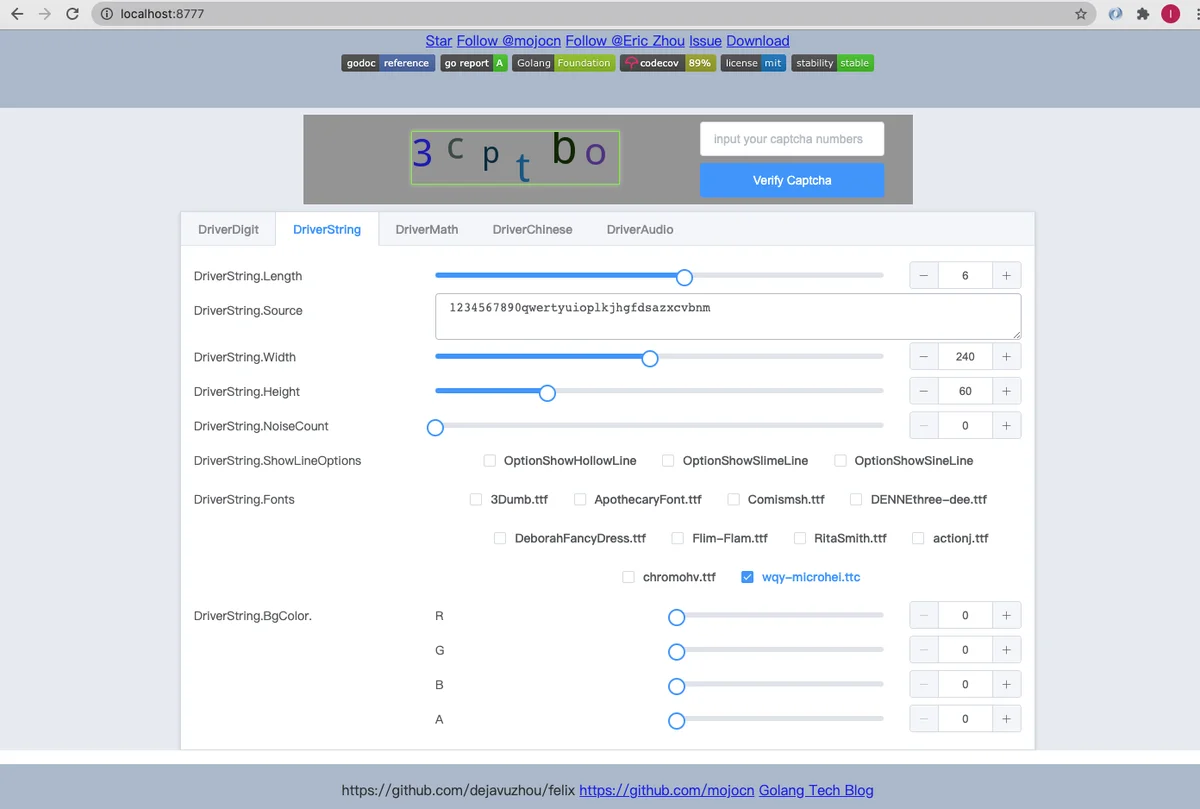
Task: Open the Extensions puzzle icon
Action: point(1143,14)
